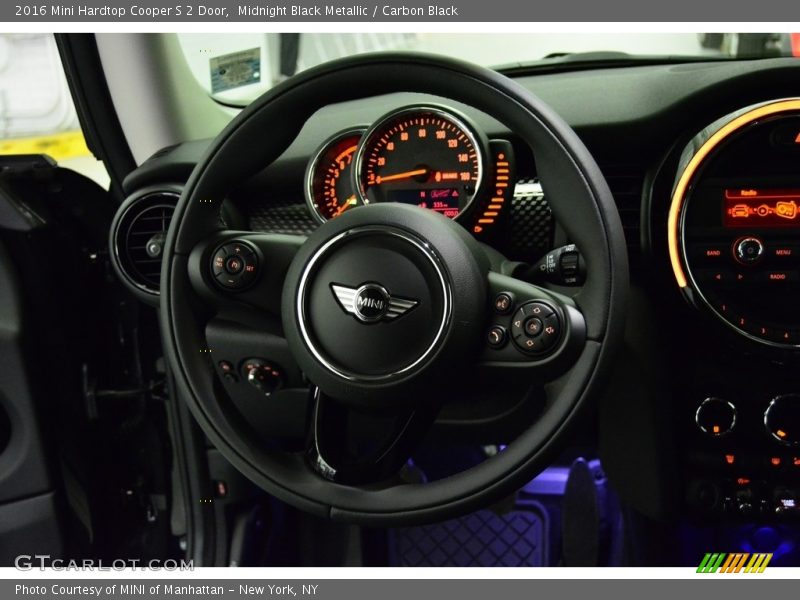
Task: Select the volume up arrow on the right spoke
Action: point(537,310)
